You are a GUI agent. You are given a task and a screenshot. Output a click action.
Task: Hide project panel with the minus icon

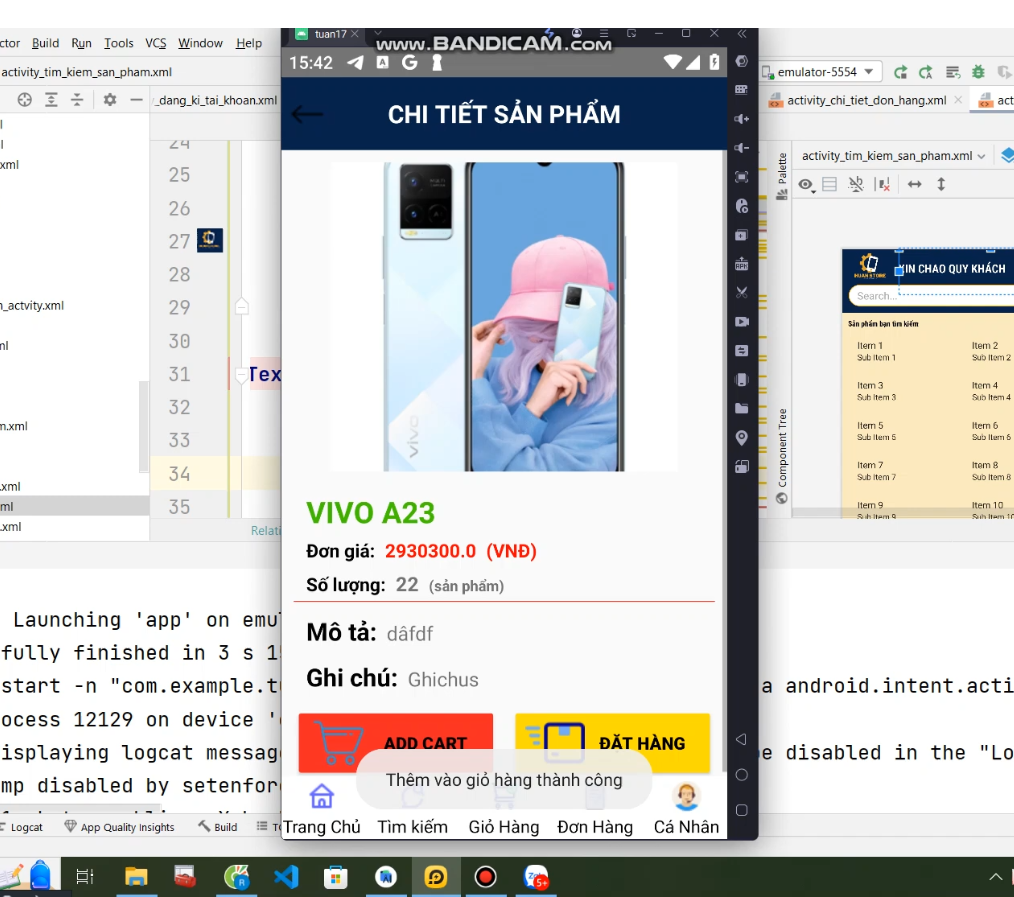(136, 100)
